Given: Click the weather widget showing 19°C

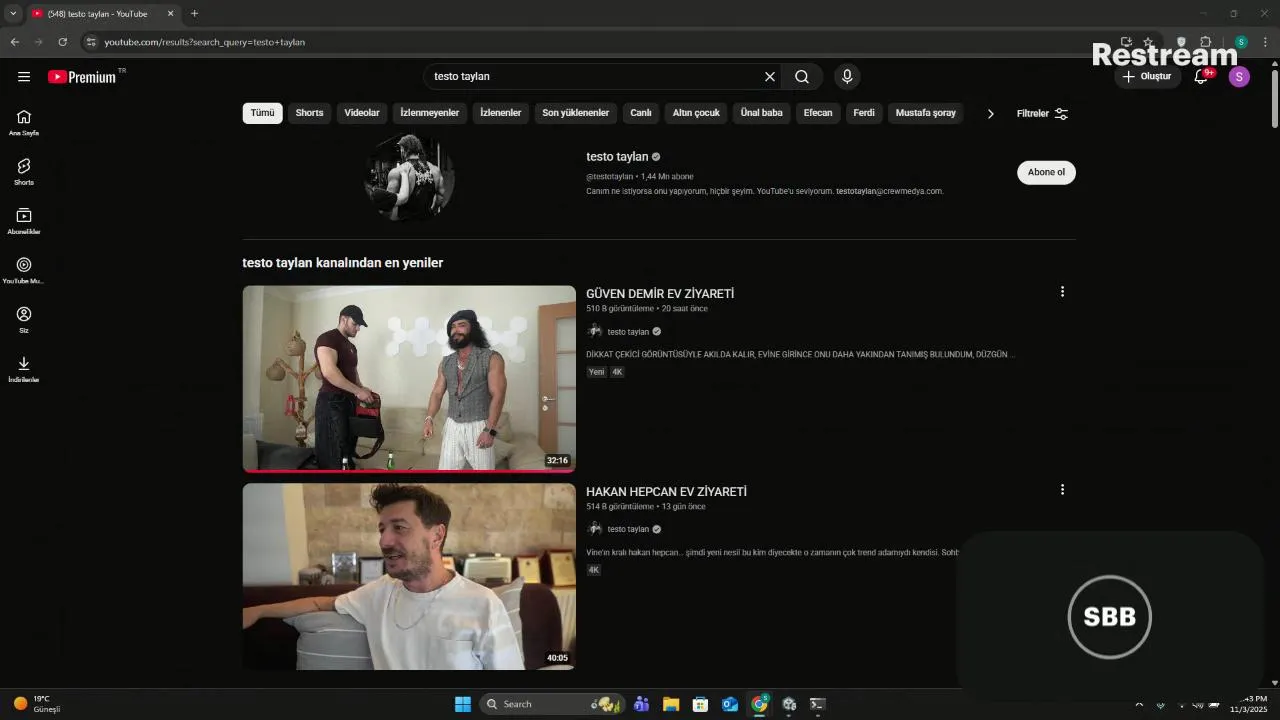Looking at the screenshot, I should [38, 704].
